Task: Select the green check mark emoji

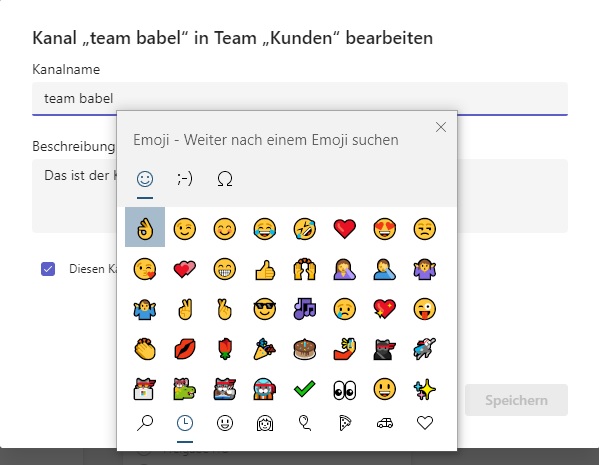Action: (305, 389)
